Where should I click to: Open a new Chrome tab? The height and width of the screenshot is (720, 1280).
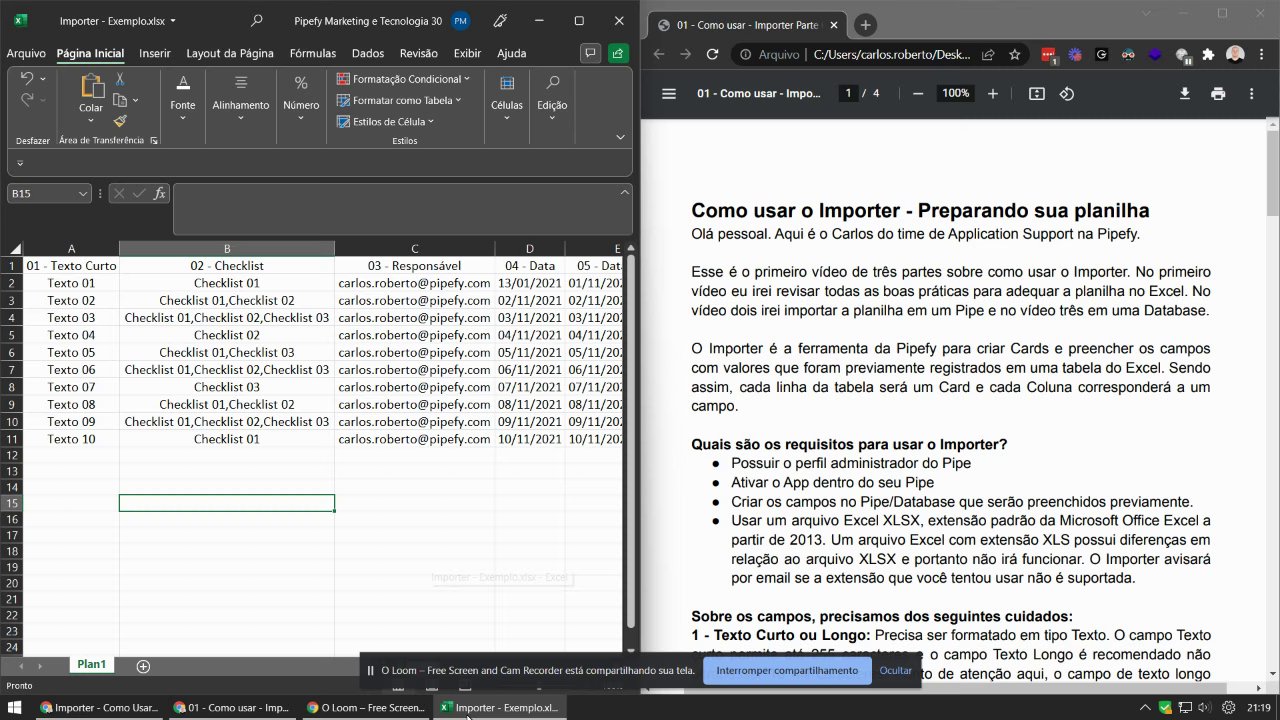tap(865, 25)
